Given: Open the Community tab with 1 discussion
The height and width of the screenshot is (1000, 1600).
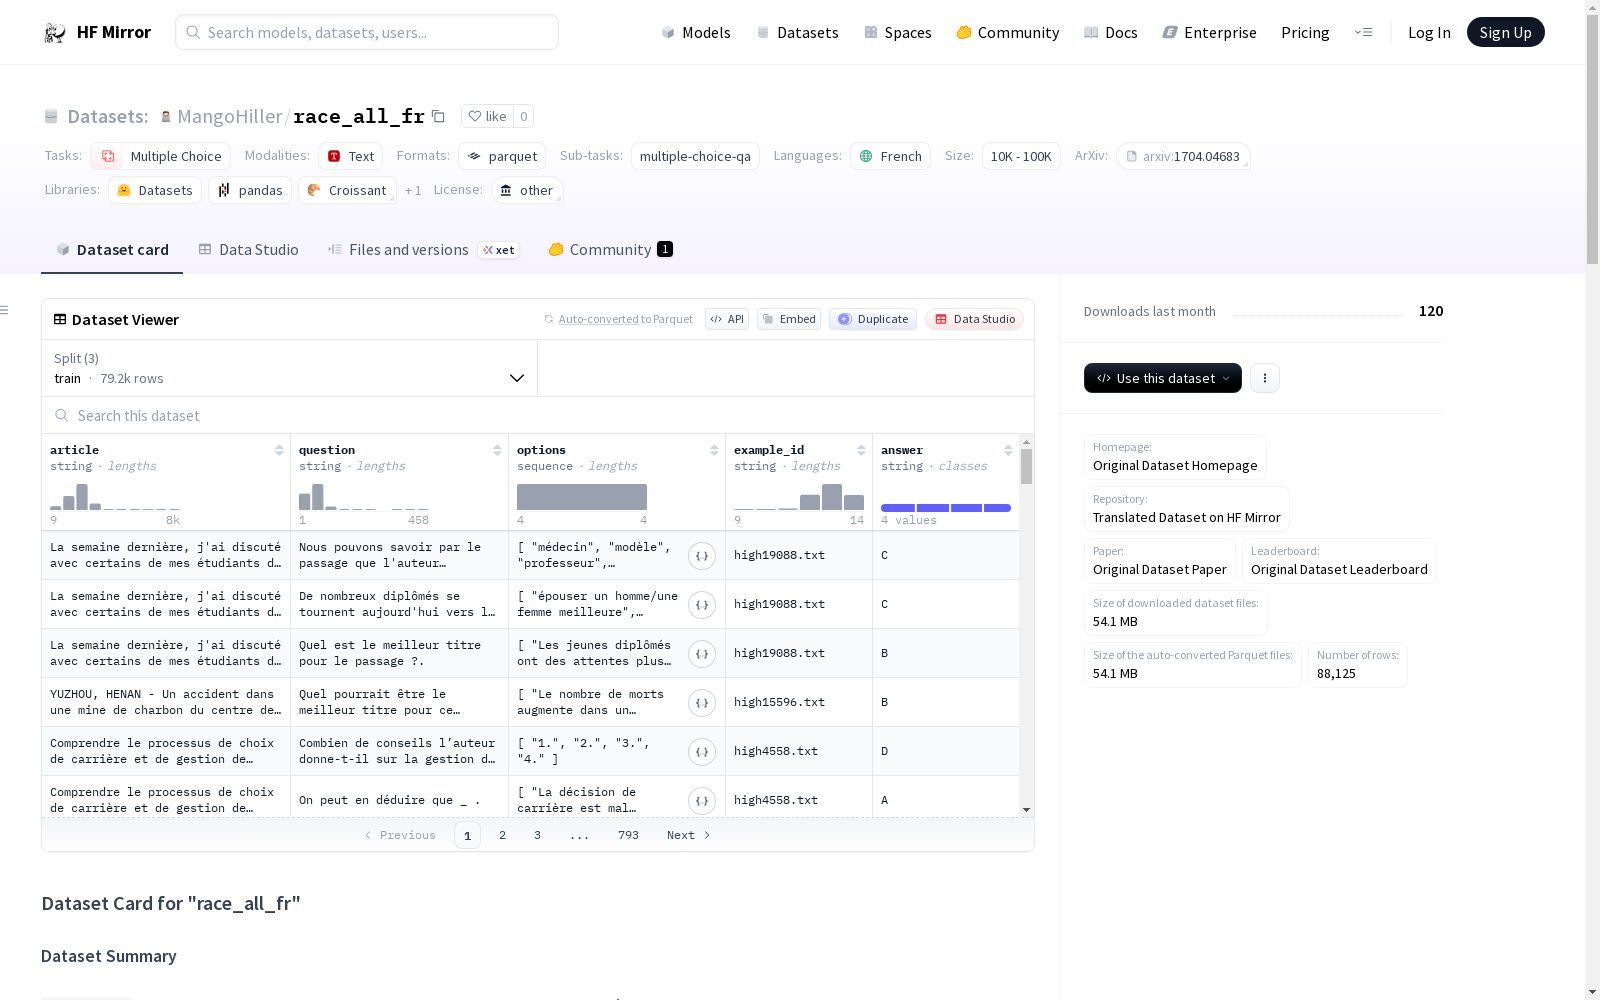Looking at the screenshot, I should point(610,250).
